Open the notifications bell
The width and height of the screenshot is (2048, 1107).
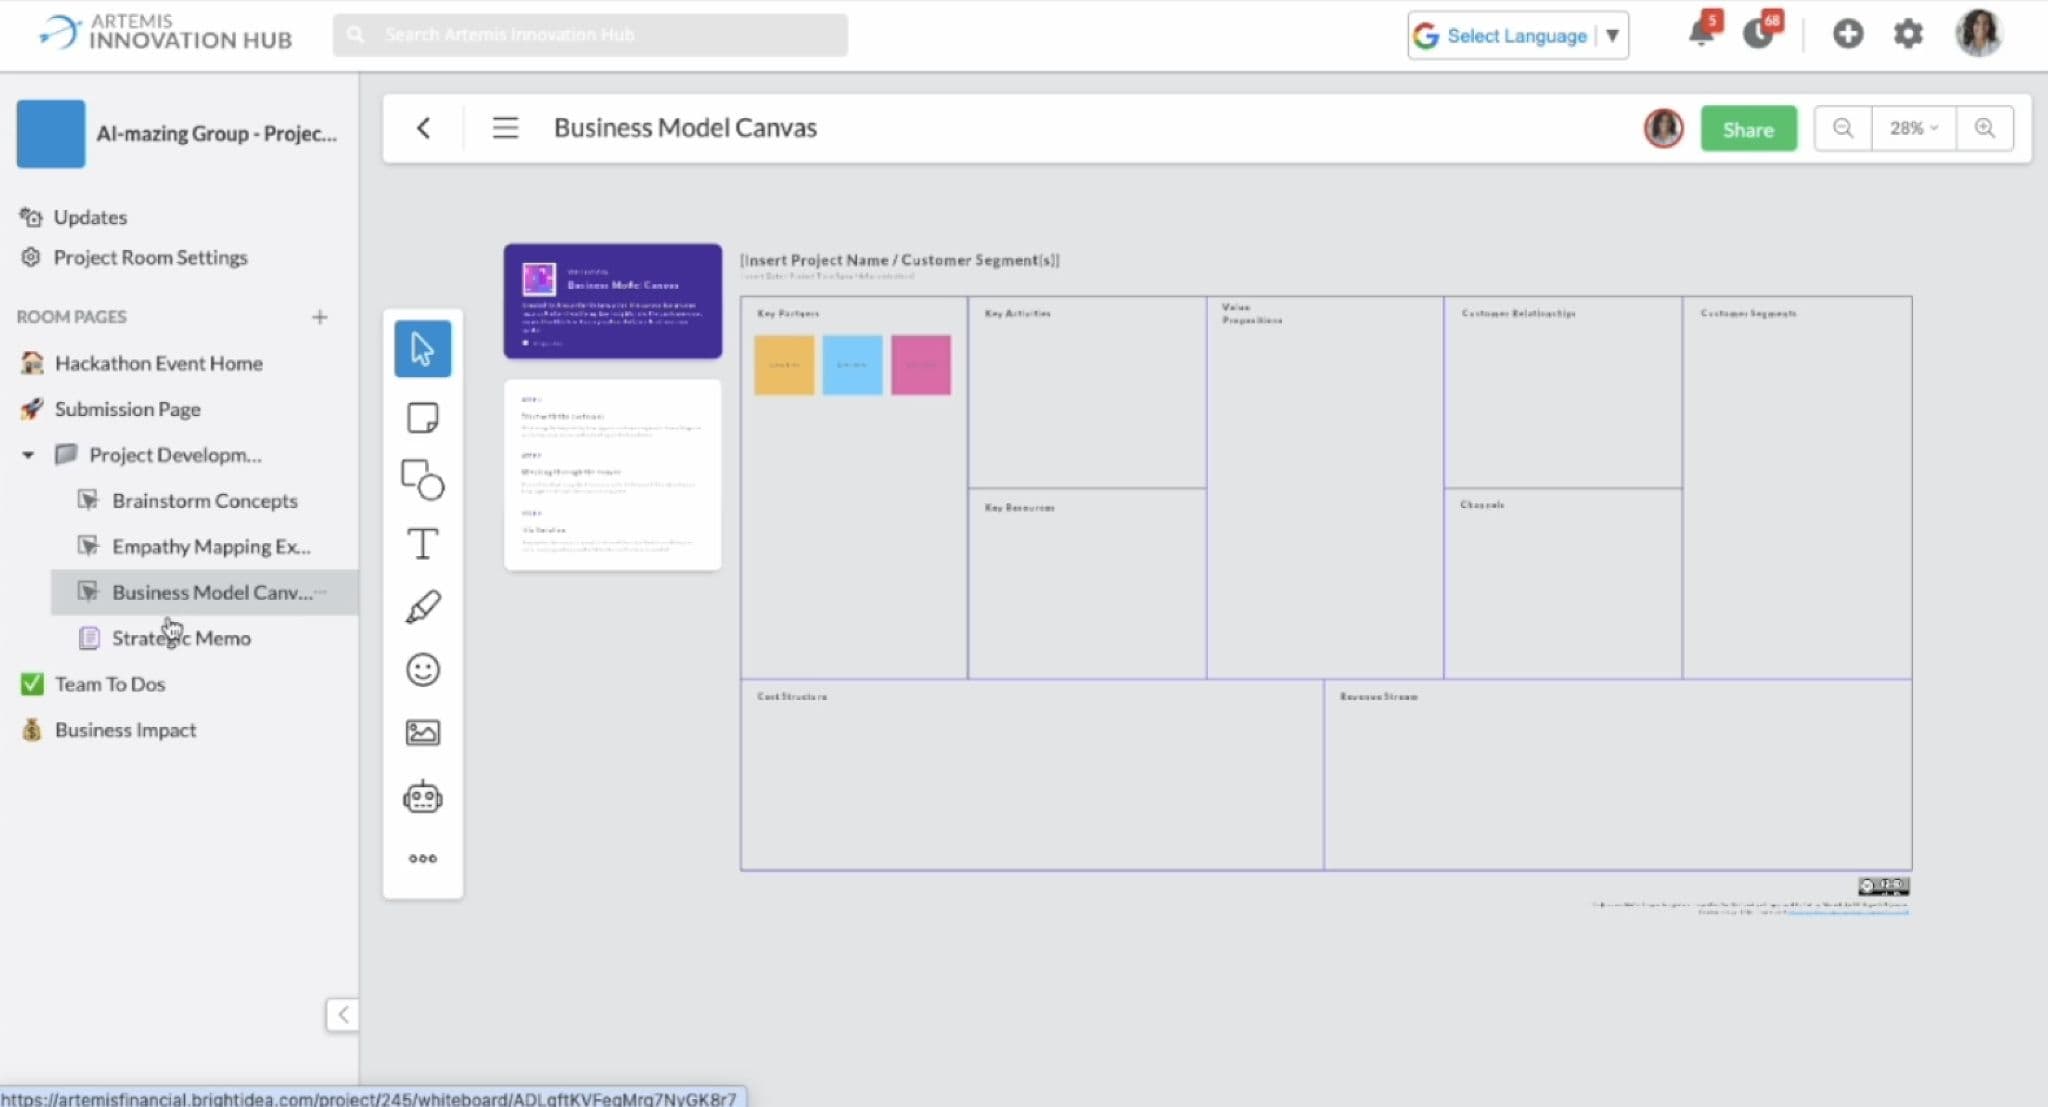coord(1701,33)
